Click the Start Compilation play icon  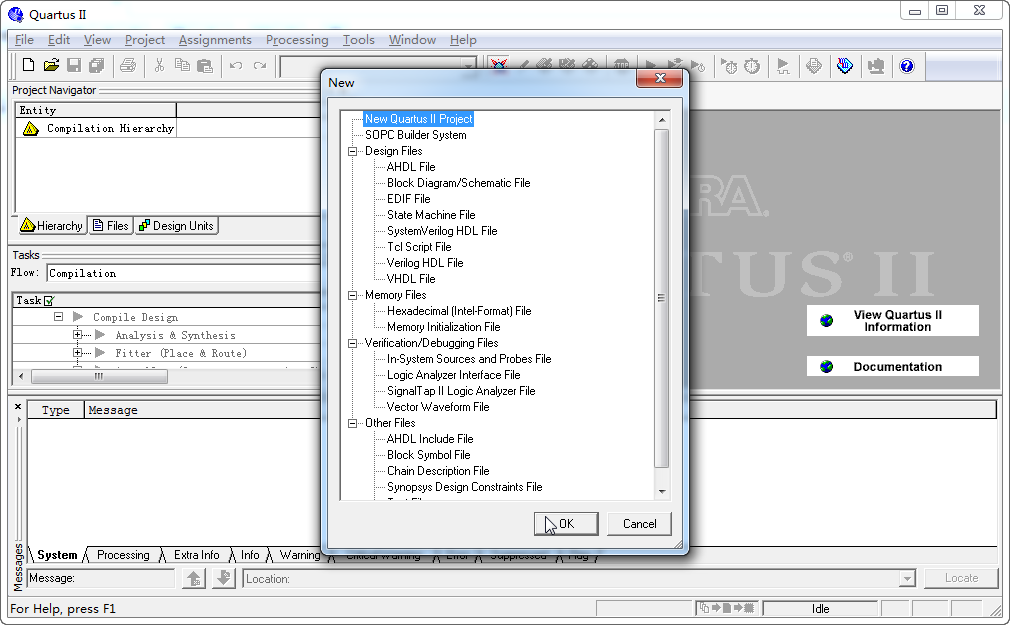pyautogui.click(x=651, y=66)
